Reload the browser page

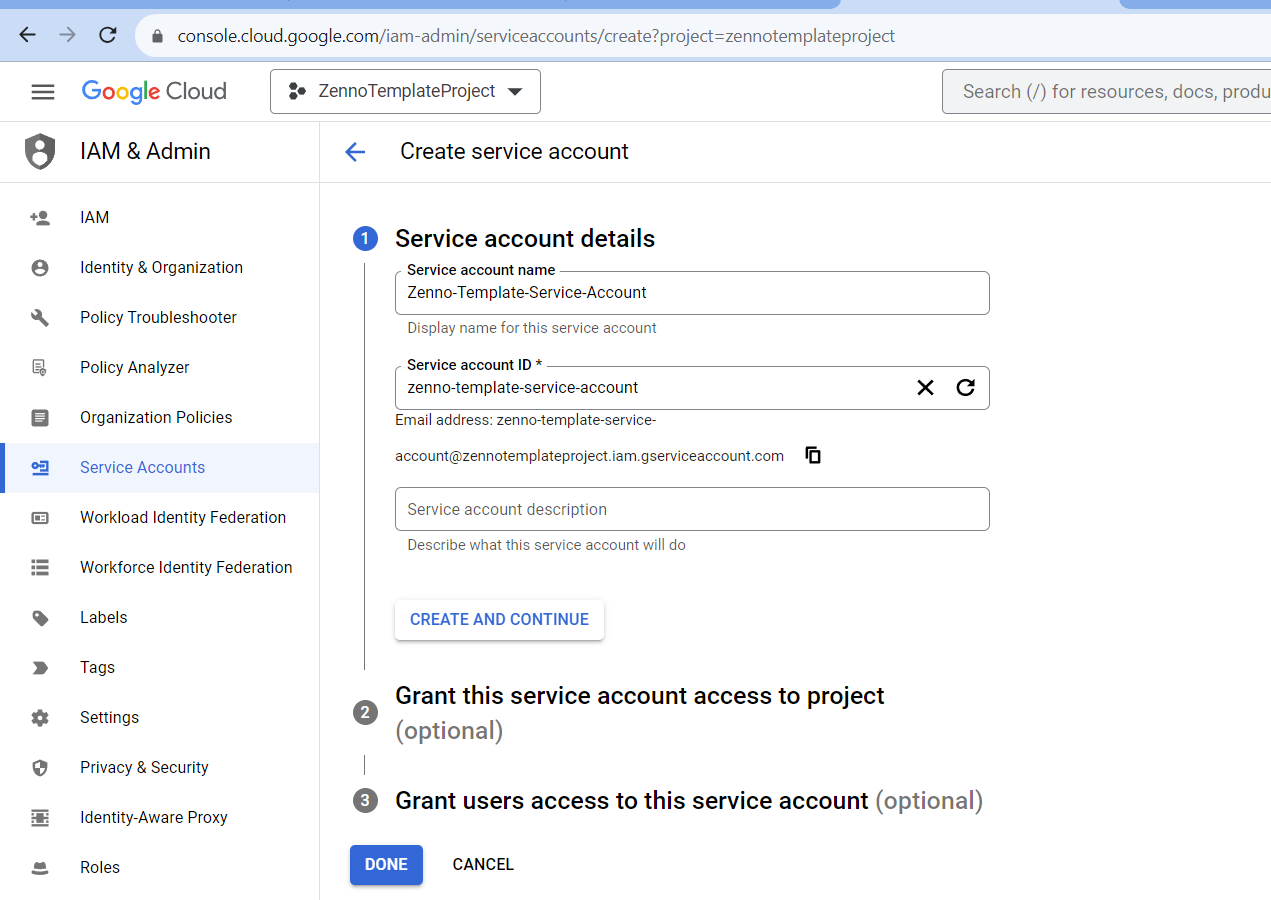pyautogui.click(x=108, y=35)
